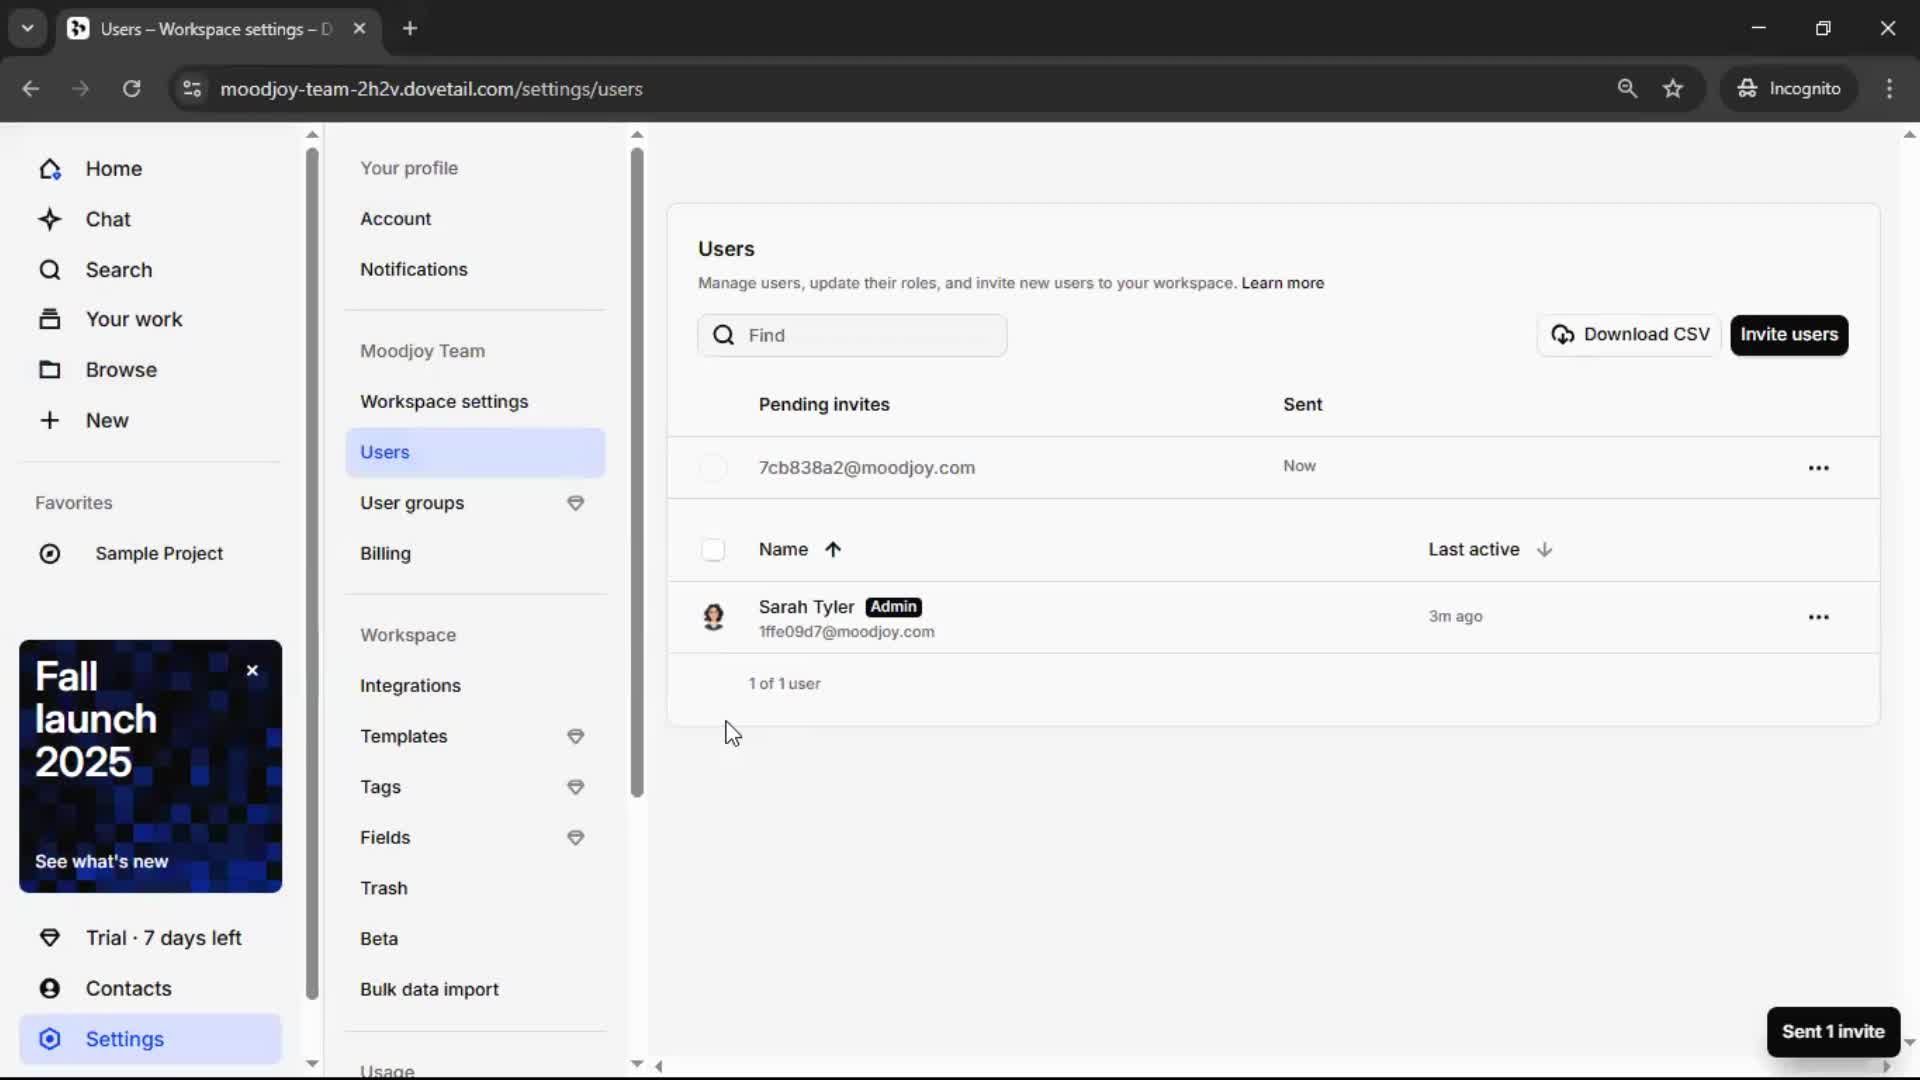This screenshot has height=1080, width=1920.
Task: Click the Search magnifier in sidebar
Action: coord(50,270)
